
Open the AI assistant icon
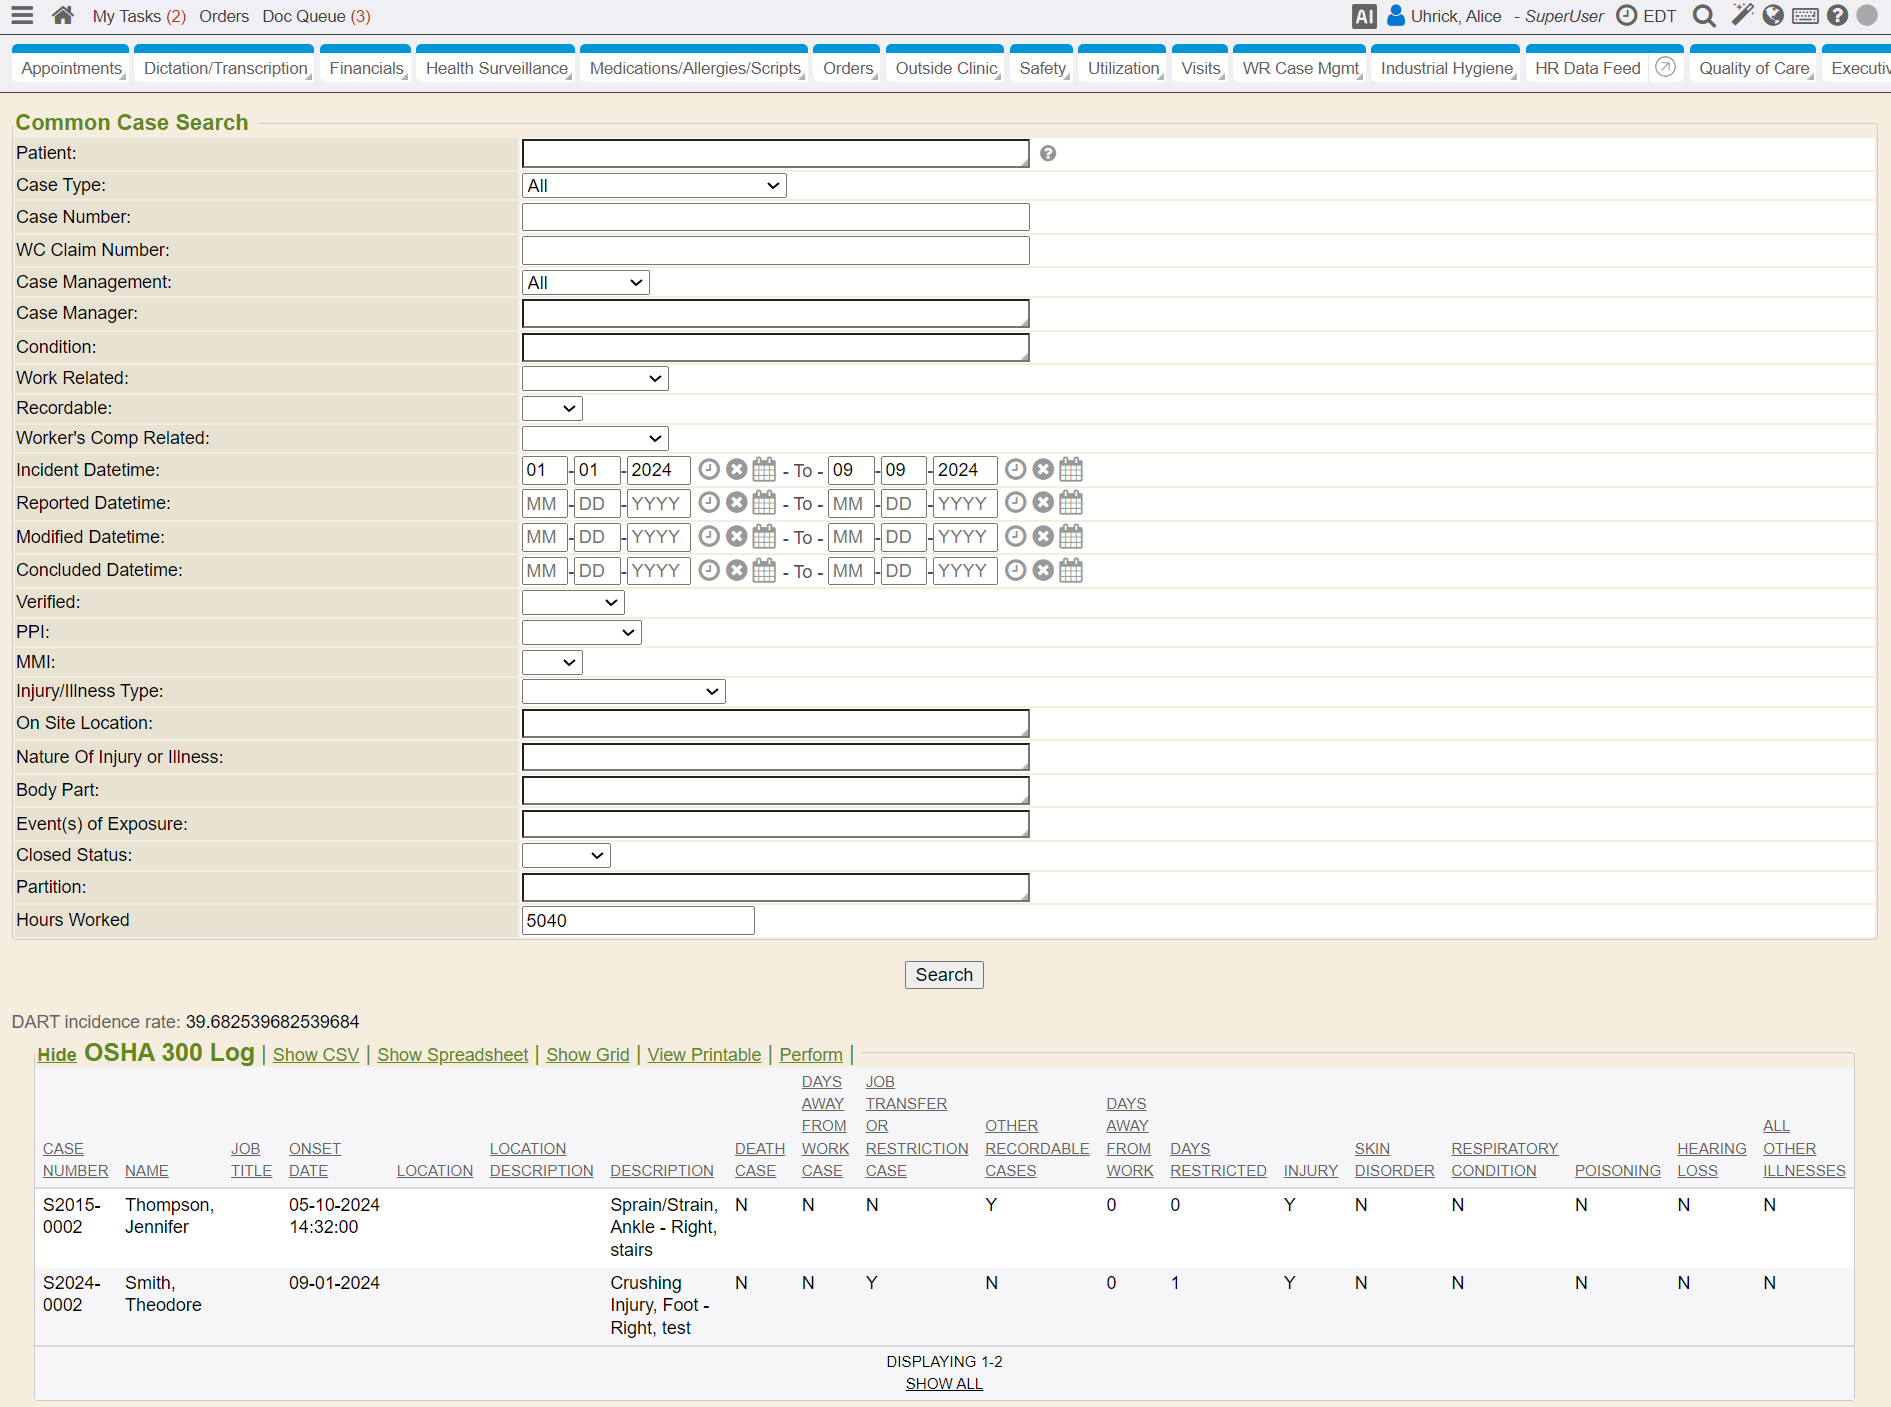[x=1364, y=16]
